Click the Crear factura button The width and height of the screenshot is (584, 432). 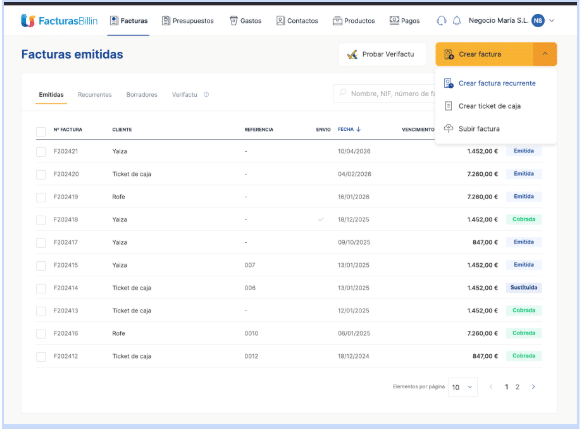tap(484, 54)
